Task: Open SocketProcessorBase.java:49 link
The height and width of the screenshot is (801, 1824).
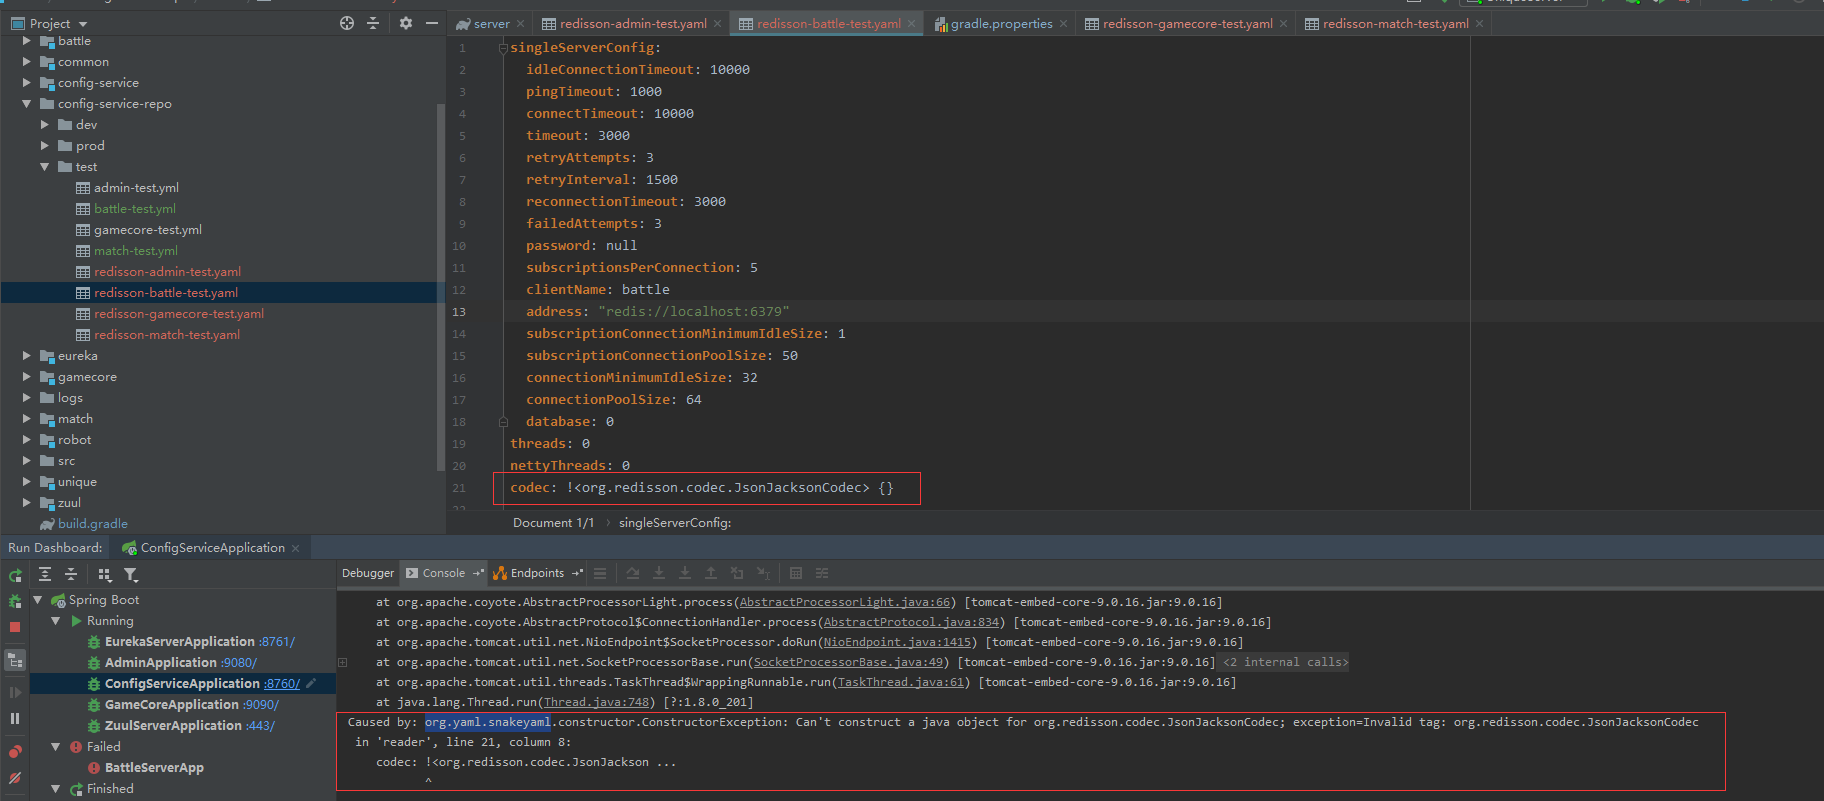Action: click(x=848, y=662)
